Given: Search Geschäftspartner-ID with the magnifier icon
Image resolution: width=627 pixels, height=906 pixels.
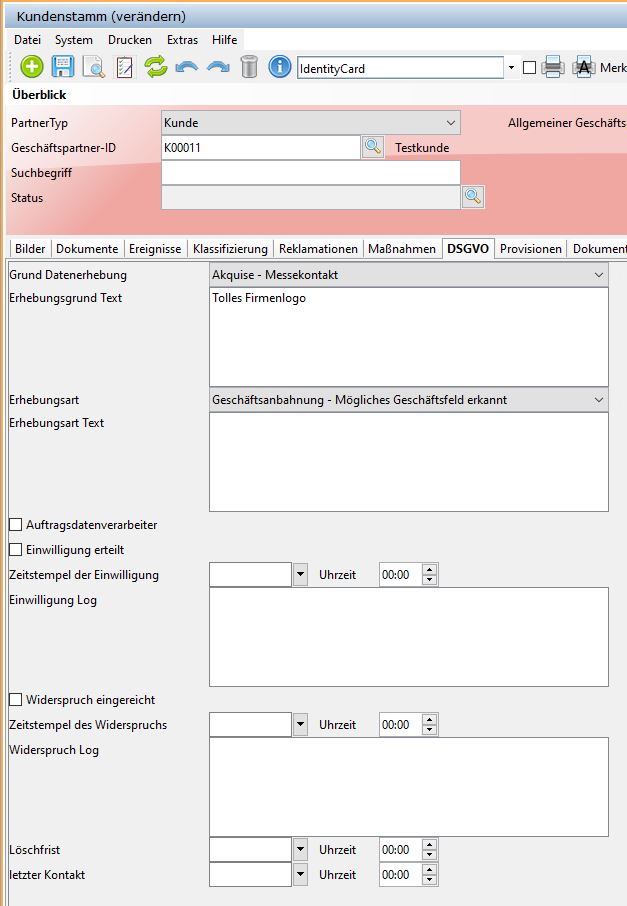Looking at the screenshot, I should 372,147.
